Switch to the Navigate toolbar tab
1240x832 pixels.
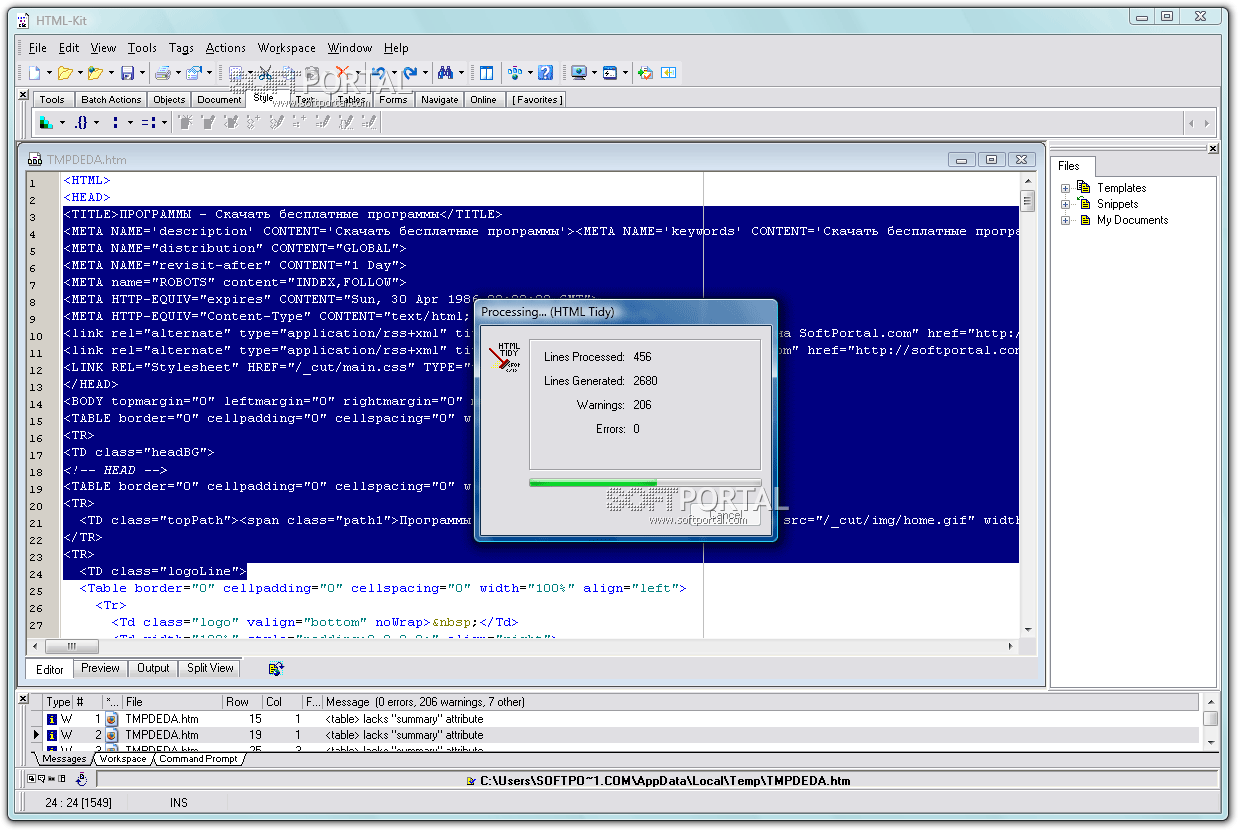(x=439, y=99)
